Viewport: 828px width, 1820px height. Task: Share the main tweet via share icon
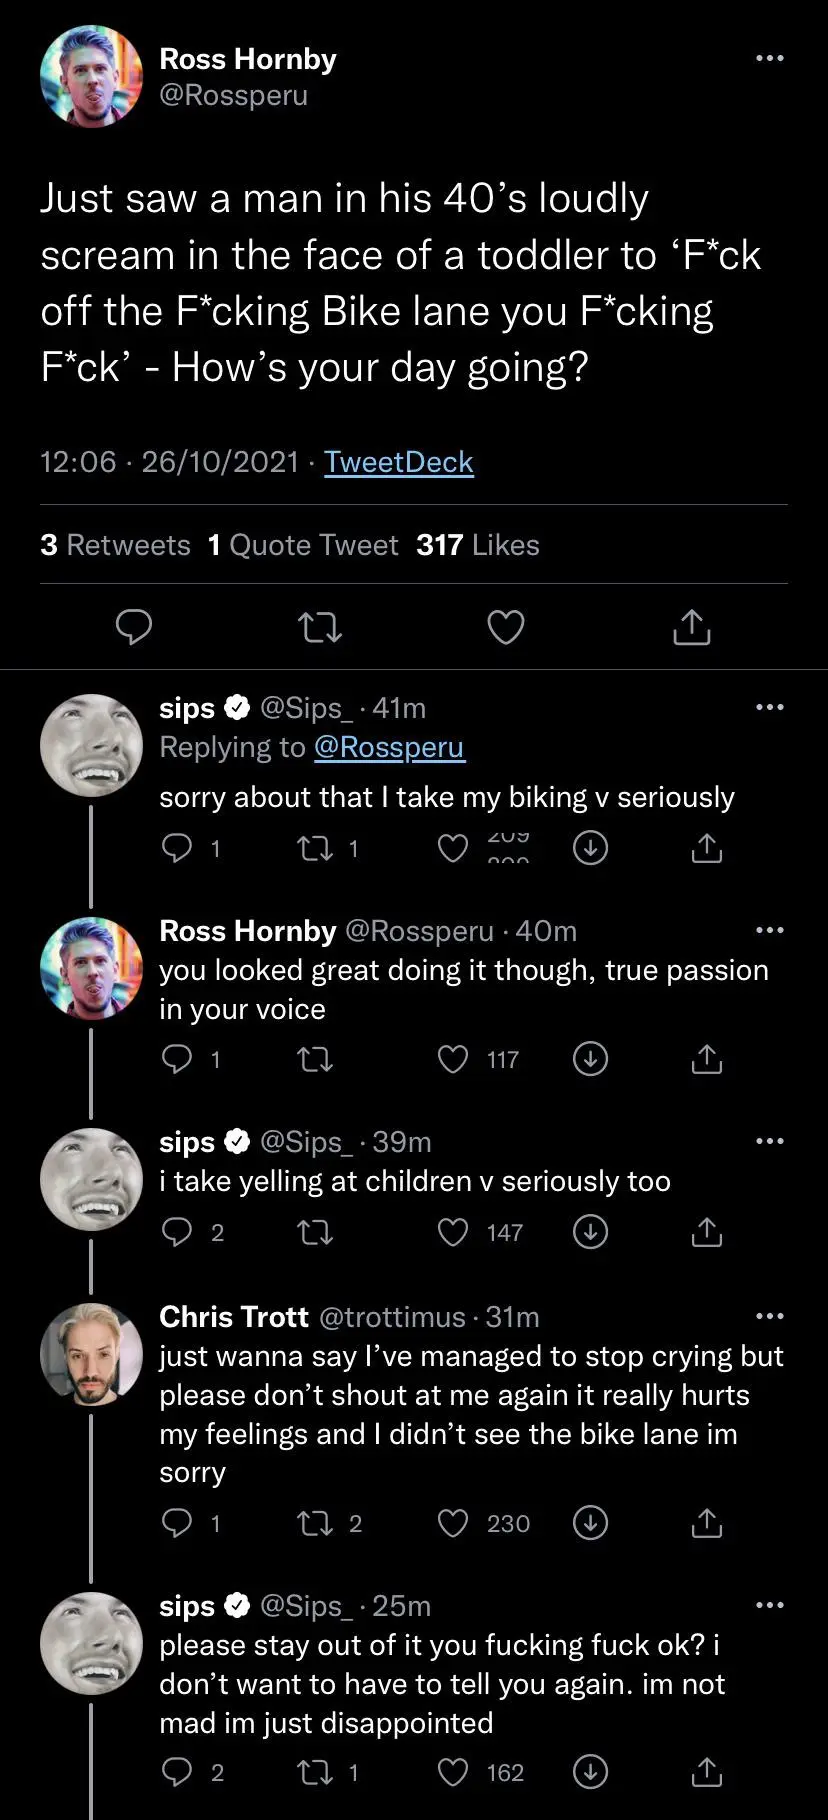click(691, 627)
